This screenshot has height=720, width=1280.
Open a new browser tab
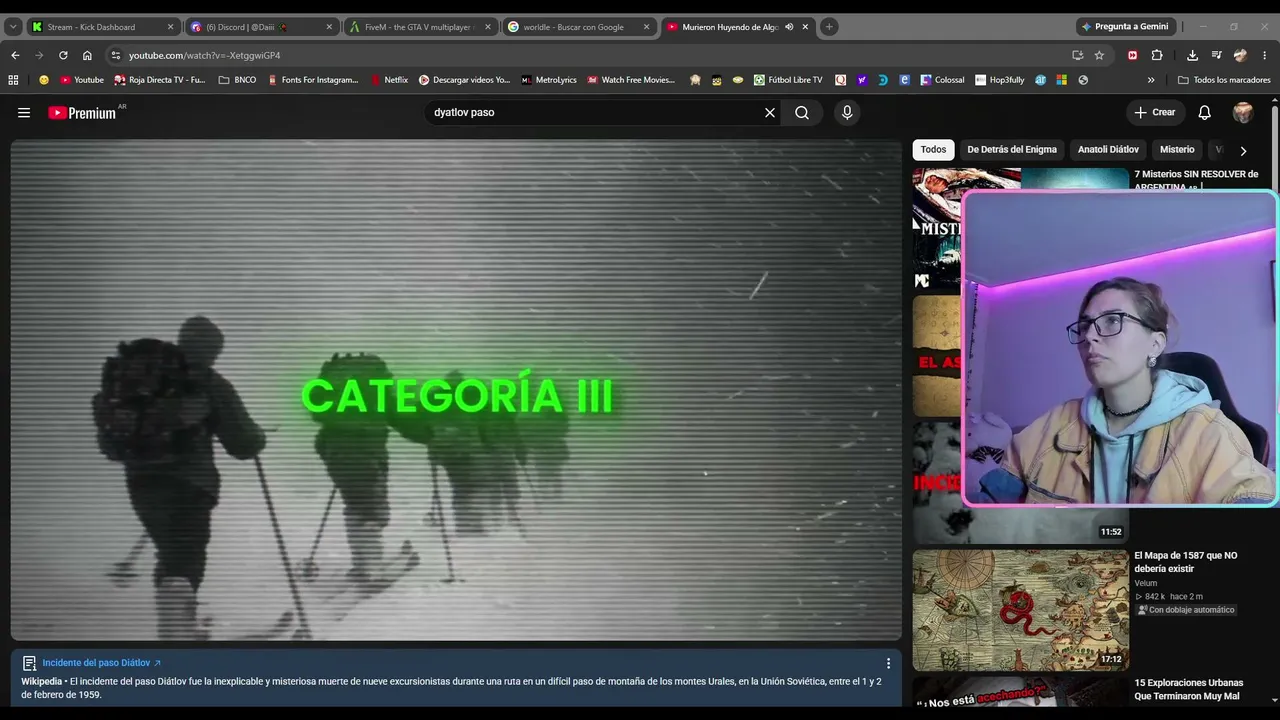(829, 27)
